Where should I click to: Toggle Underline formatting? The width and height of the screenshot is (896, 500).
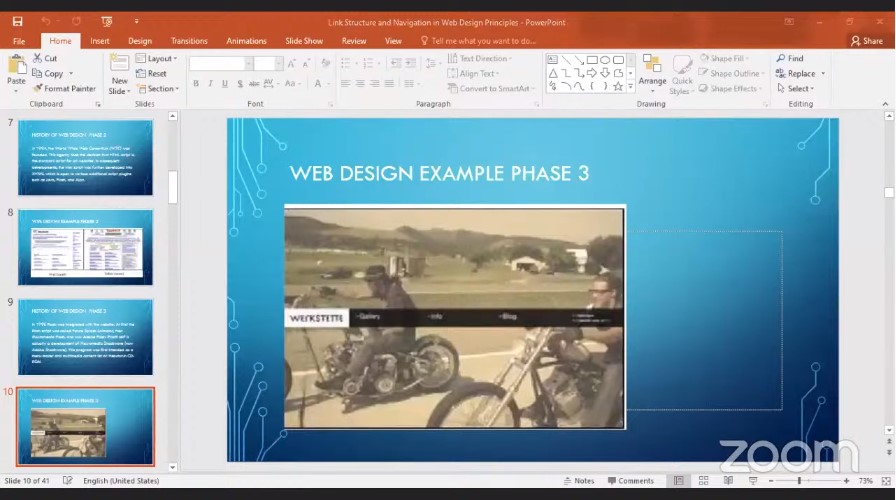[225, 83]
